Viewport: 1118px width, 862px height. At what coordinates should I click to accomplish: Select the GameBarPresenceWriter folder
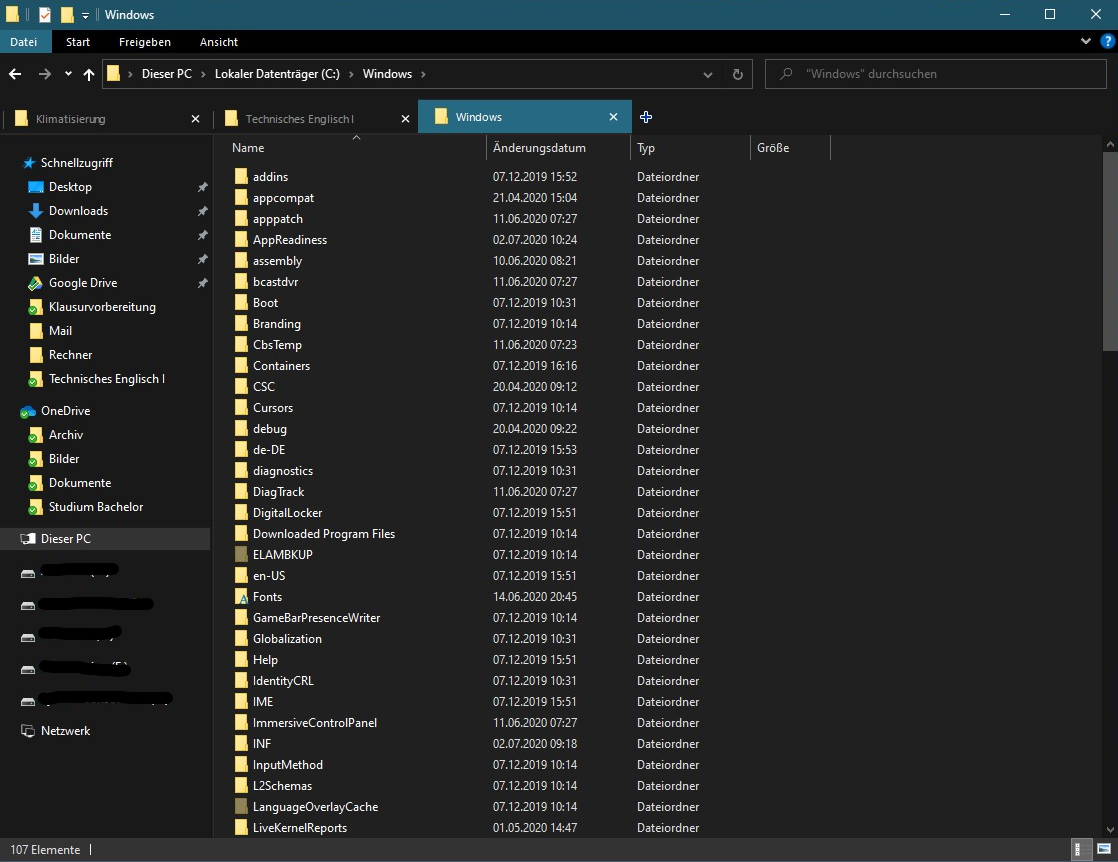pyautogui.click(x=317, y=617)
